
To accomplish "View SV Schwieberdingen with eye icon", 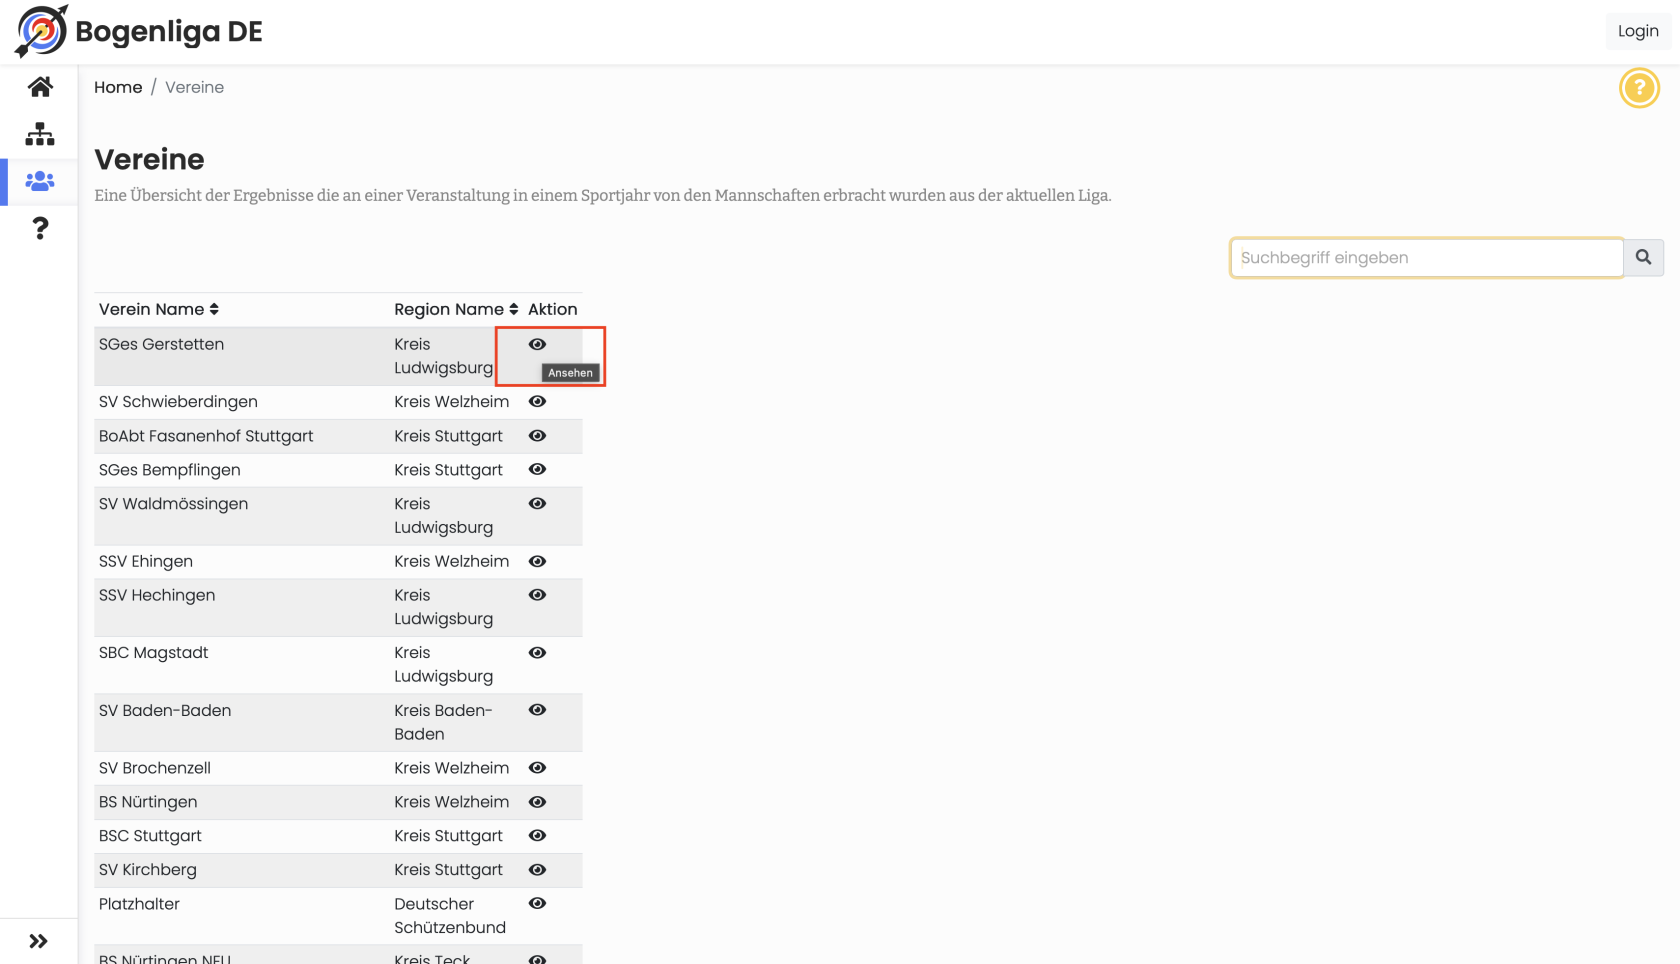I will pos(537,401).
